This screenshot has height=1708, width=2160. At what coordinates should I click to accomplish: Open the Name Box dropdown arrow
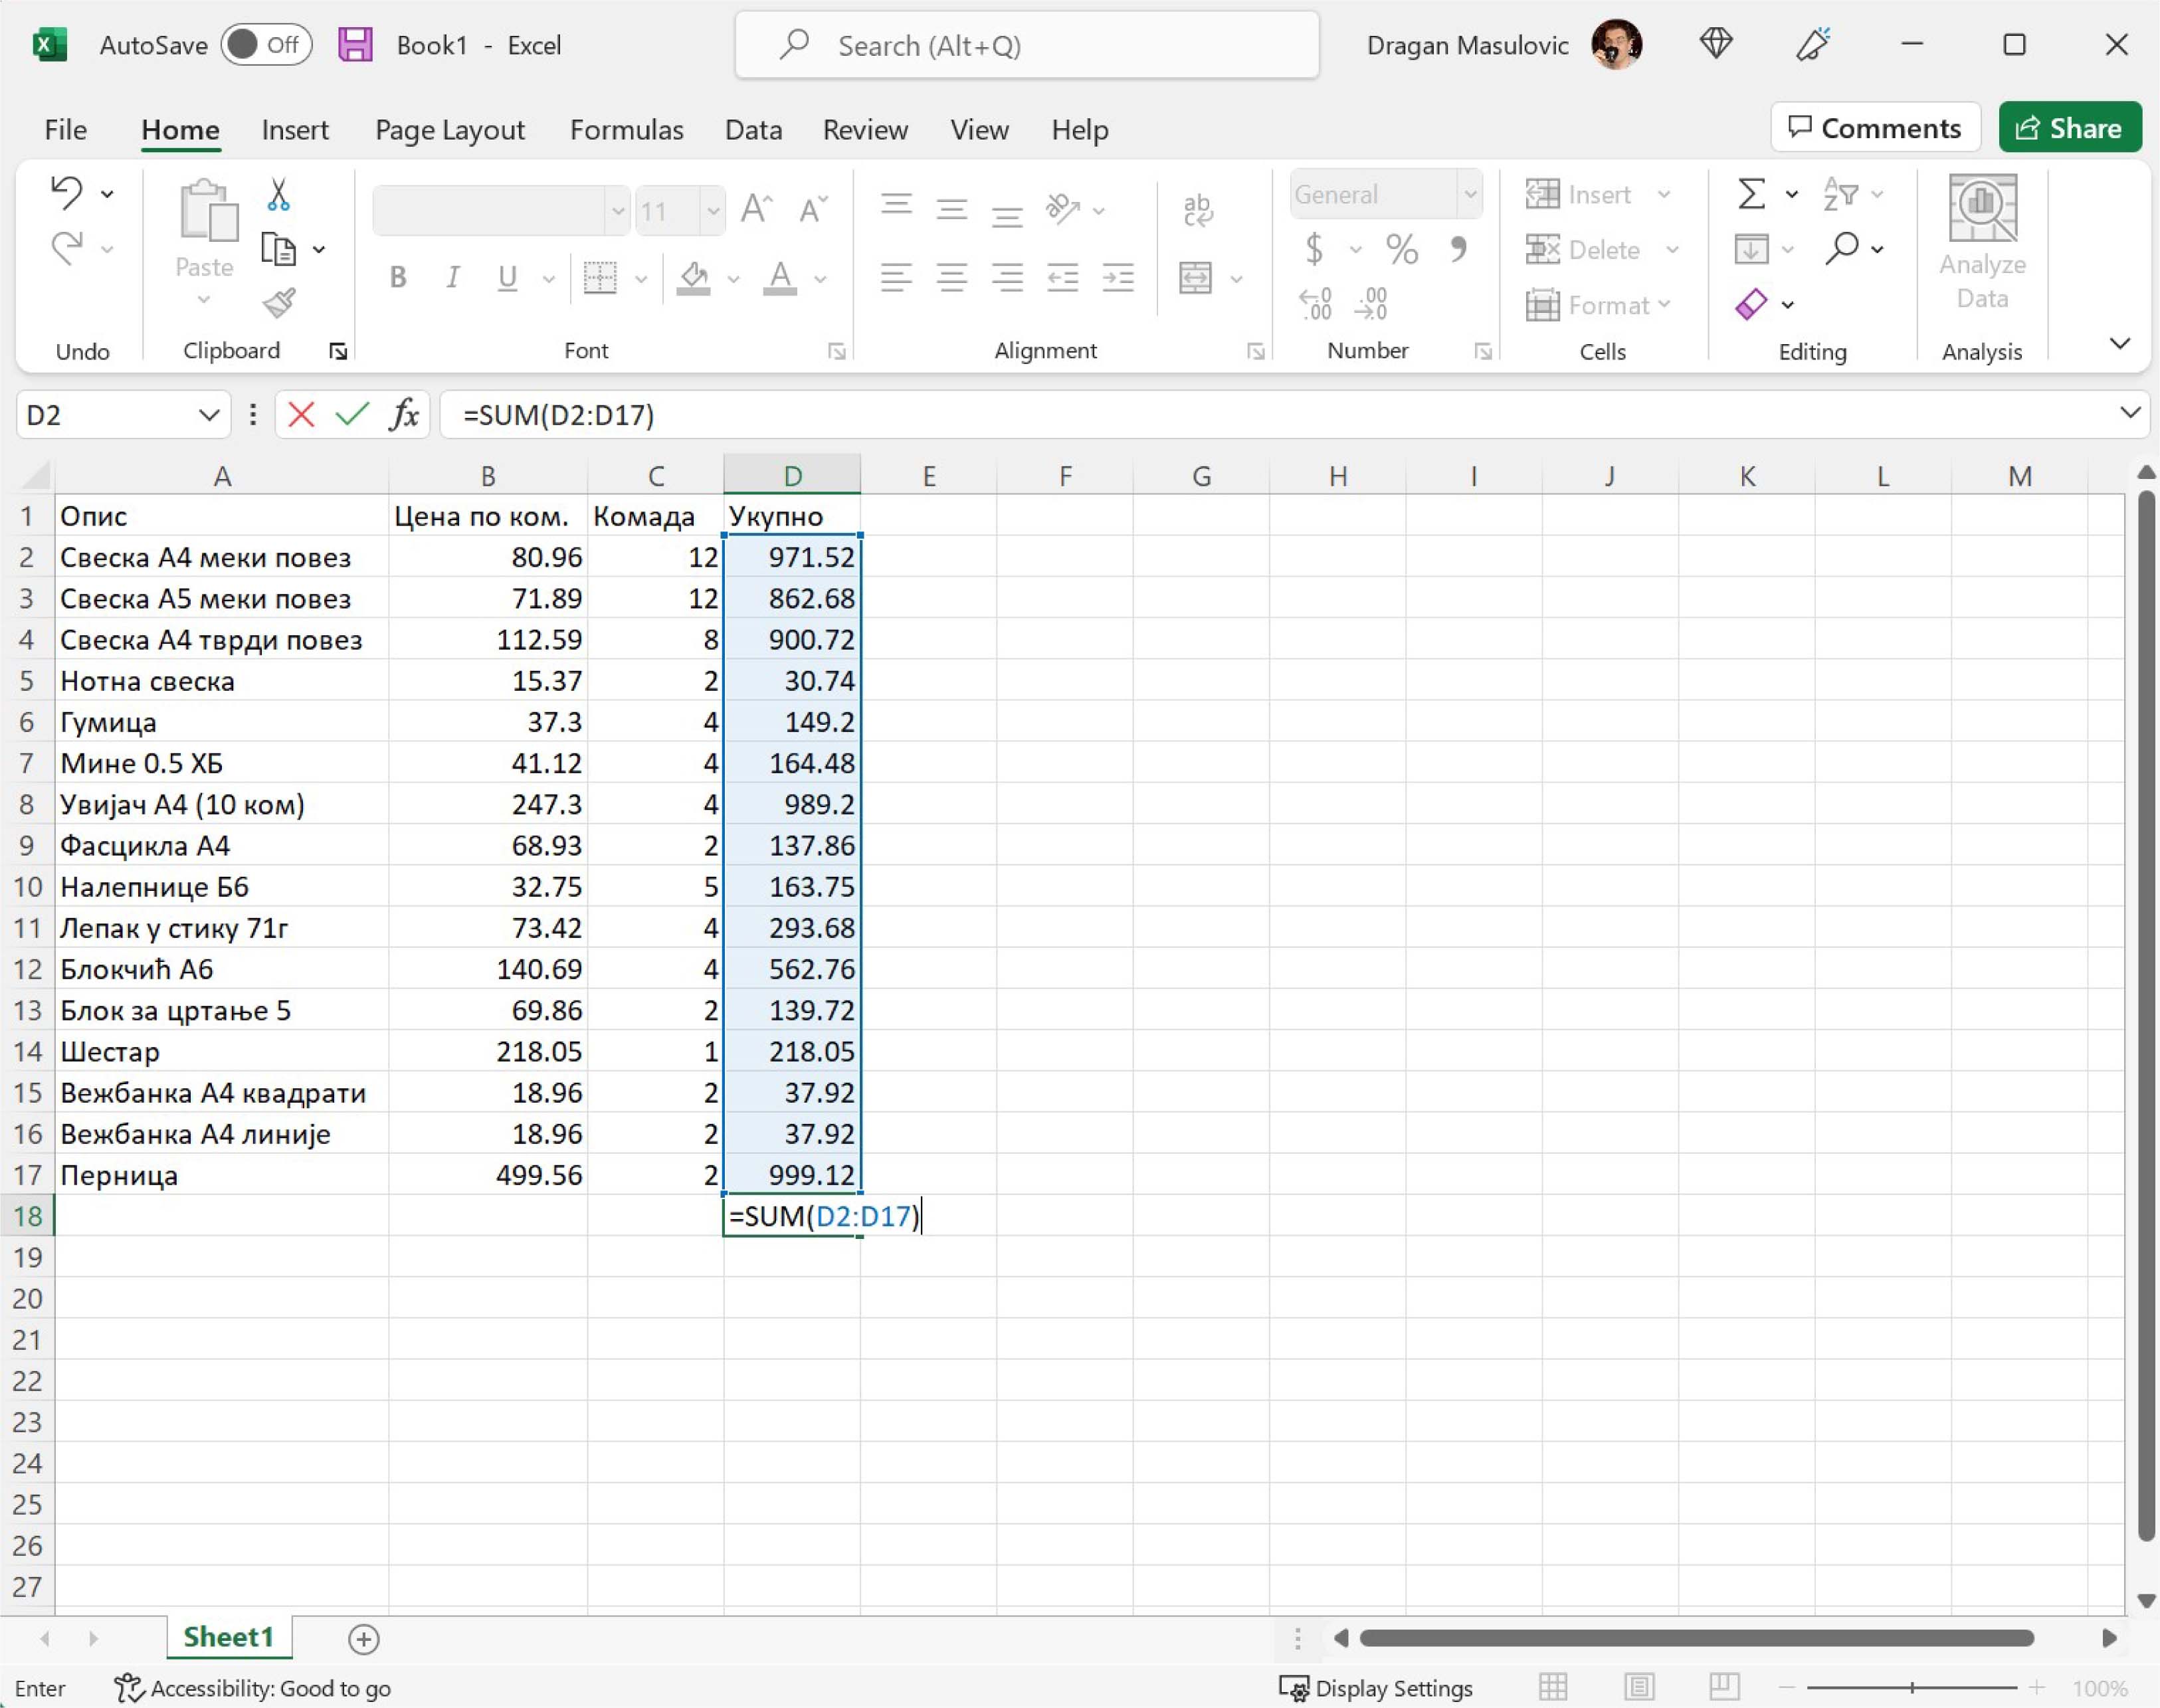click(208, 414)
